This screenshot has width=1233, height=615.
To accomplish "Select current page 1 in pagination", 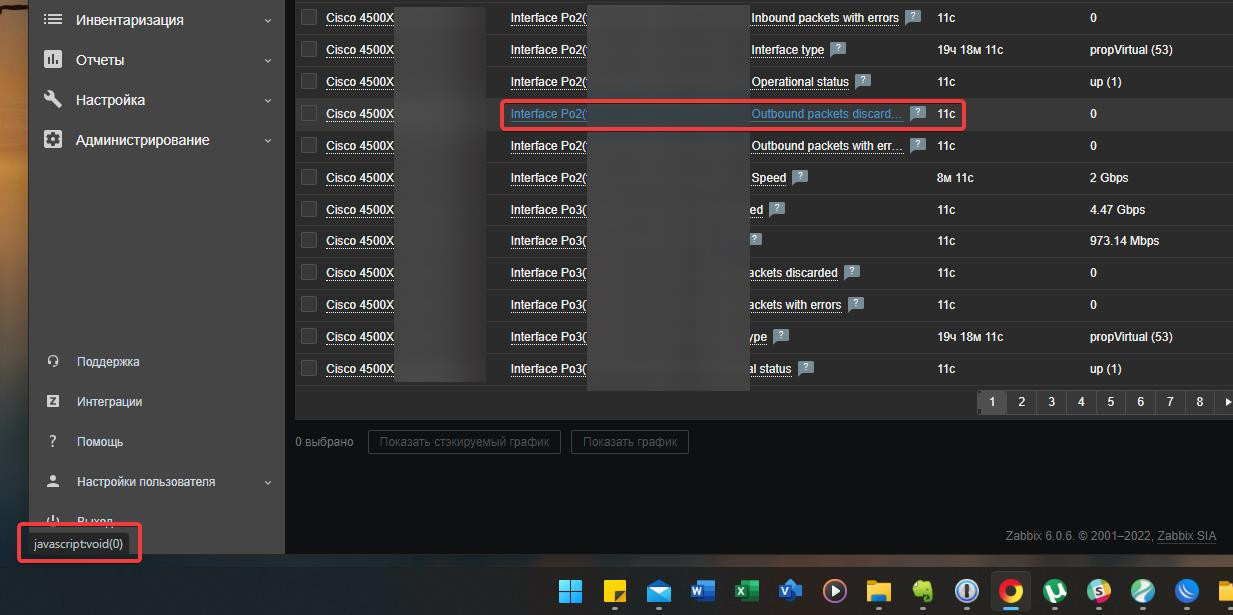I will (992, 402).
